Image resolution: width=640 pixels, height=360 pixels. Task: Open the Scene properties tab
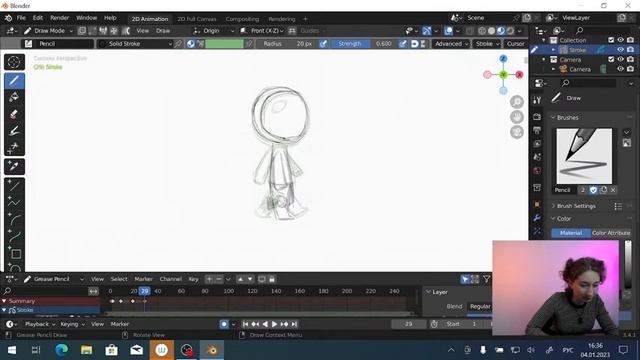coord(537,157)
